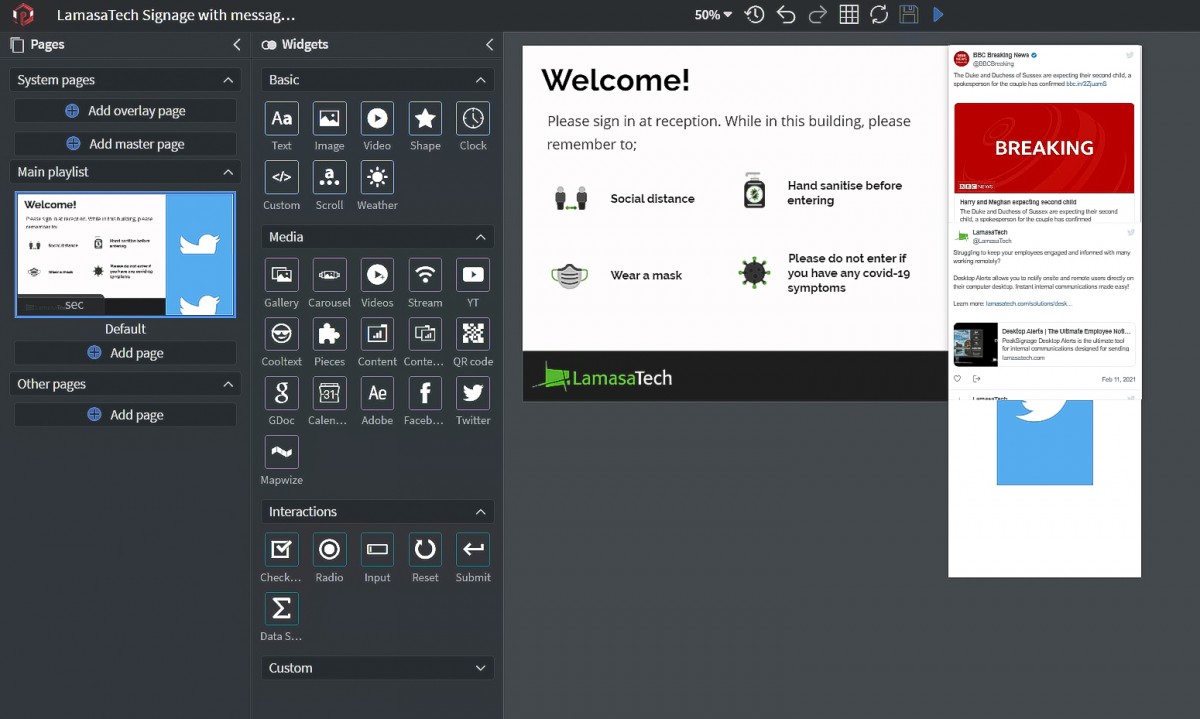Choose the Weather widget icon
Screen dimensions: 1200x719
pos(377,178)
